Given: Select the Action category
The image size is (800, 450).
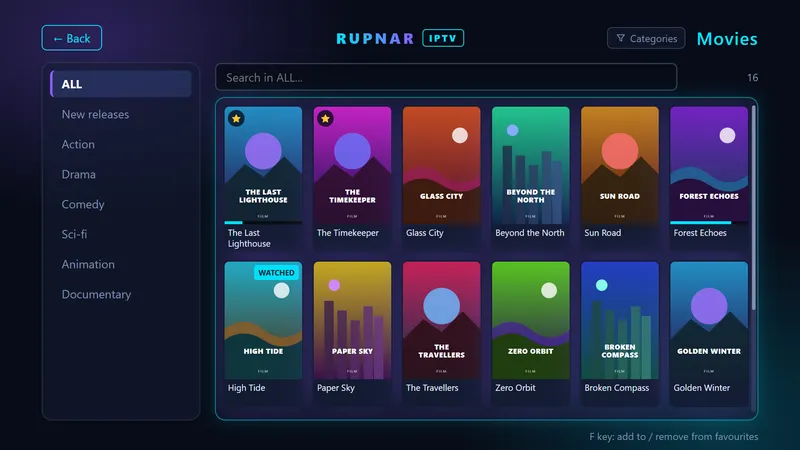Looking at the screenshot, I should point(121,144).
